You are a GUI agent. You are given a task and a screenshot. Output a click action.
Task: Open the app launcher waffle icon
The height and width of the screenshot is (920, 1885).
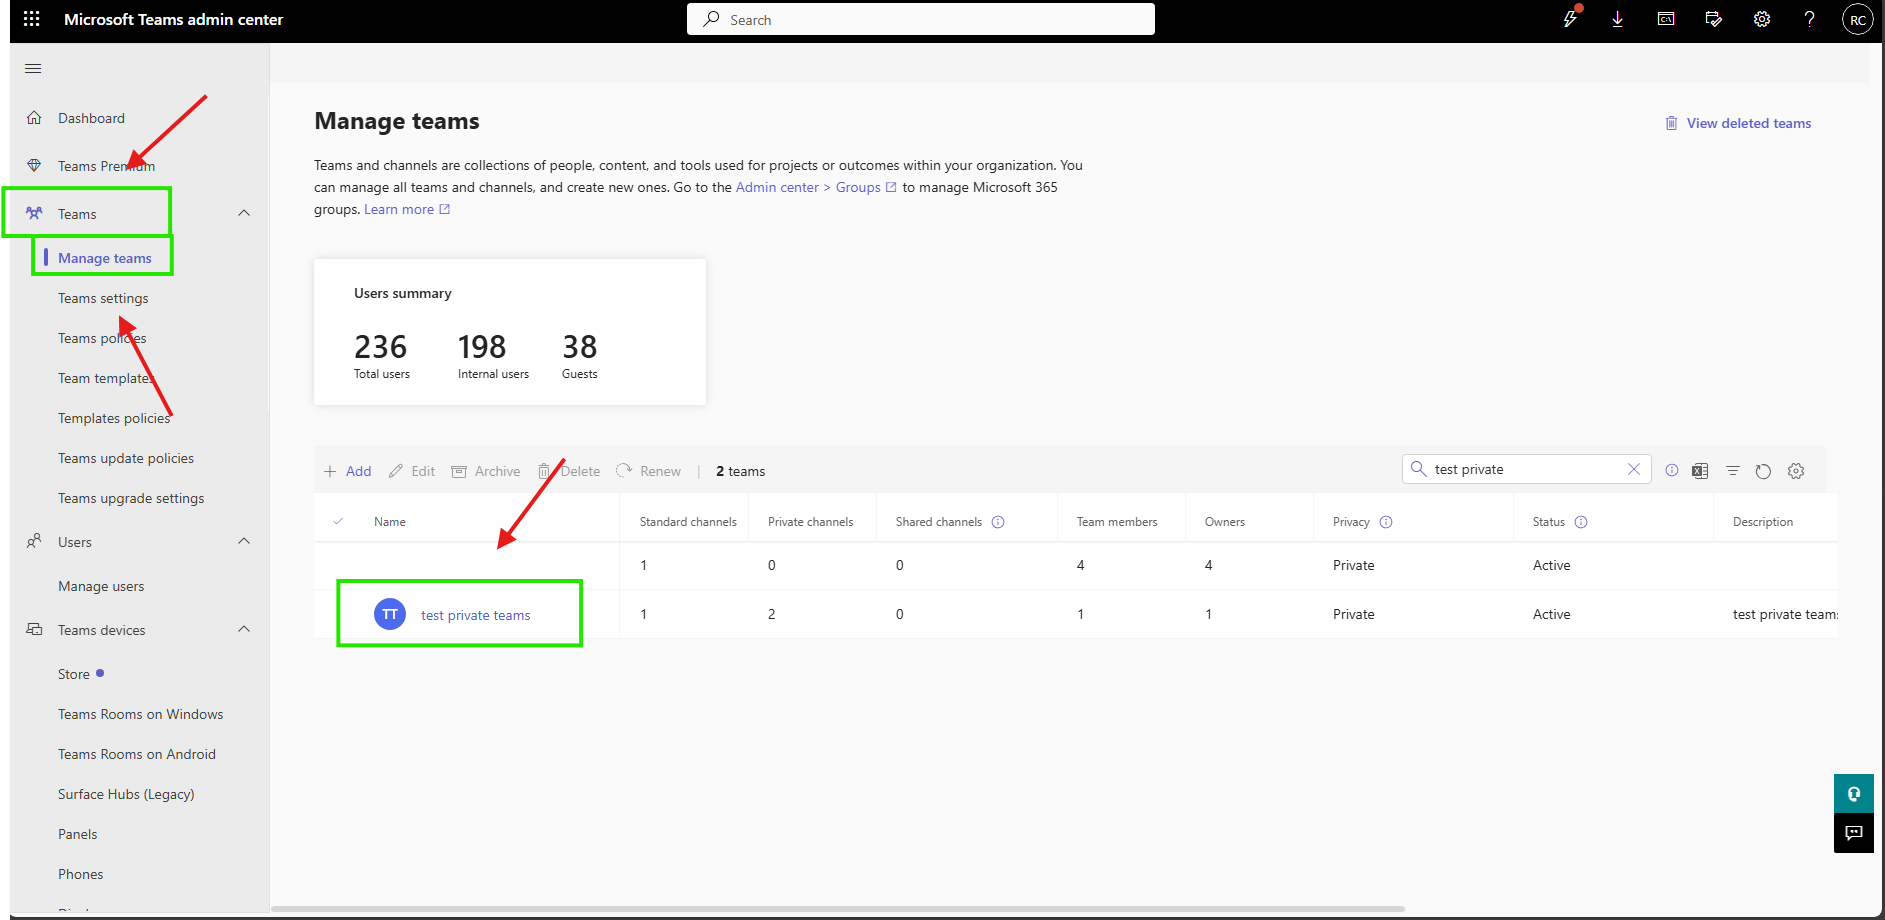point(32,19)
